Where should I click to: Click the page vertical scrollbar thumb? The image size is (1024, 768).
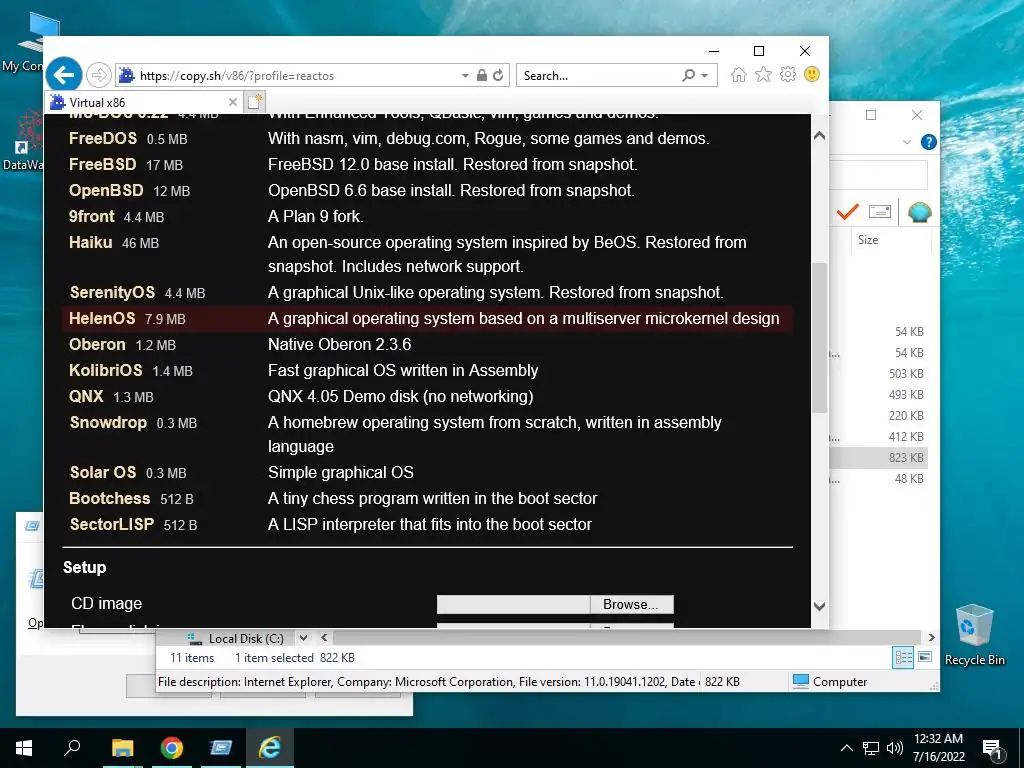(x=820, y=338)
